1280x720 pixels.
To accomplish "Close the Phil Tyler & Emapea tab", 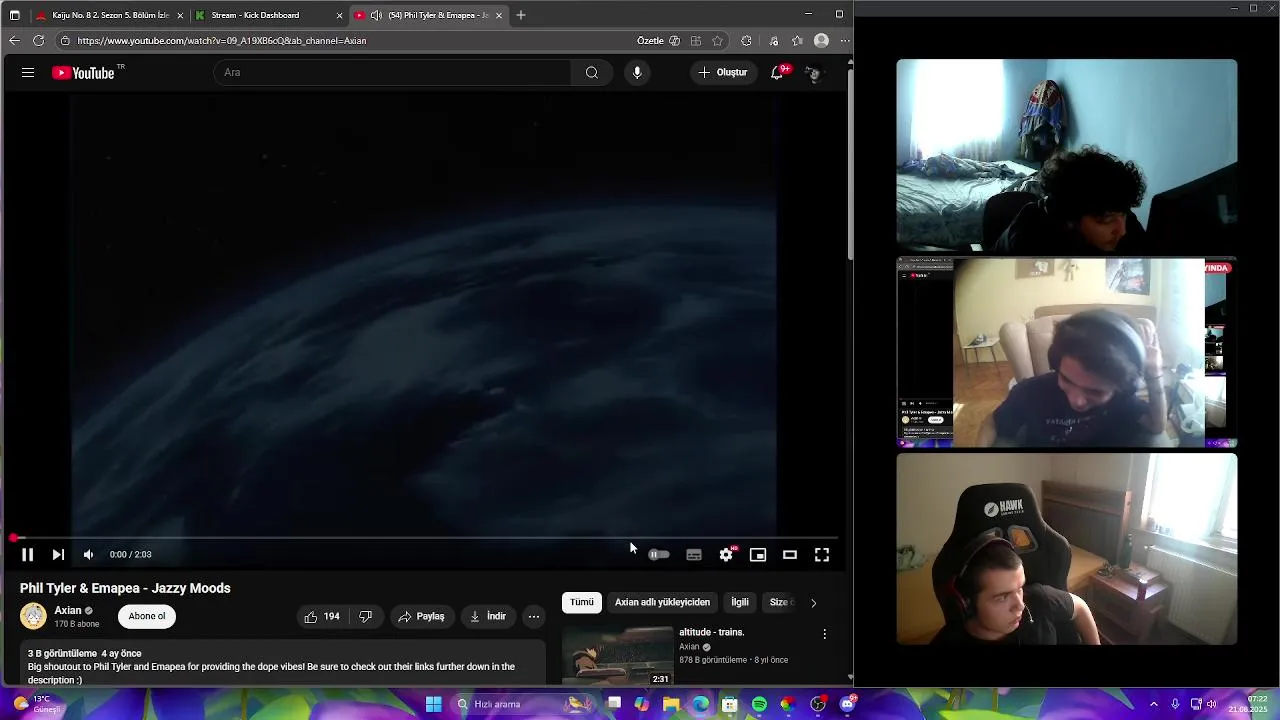I will pos(497,15).
